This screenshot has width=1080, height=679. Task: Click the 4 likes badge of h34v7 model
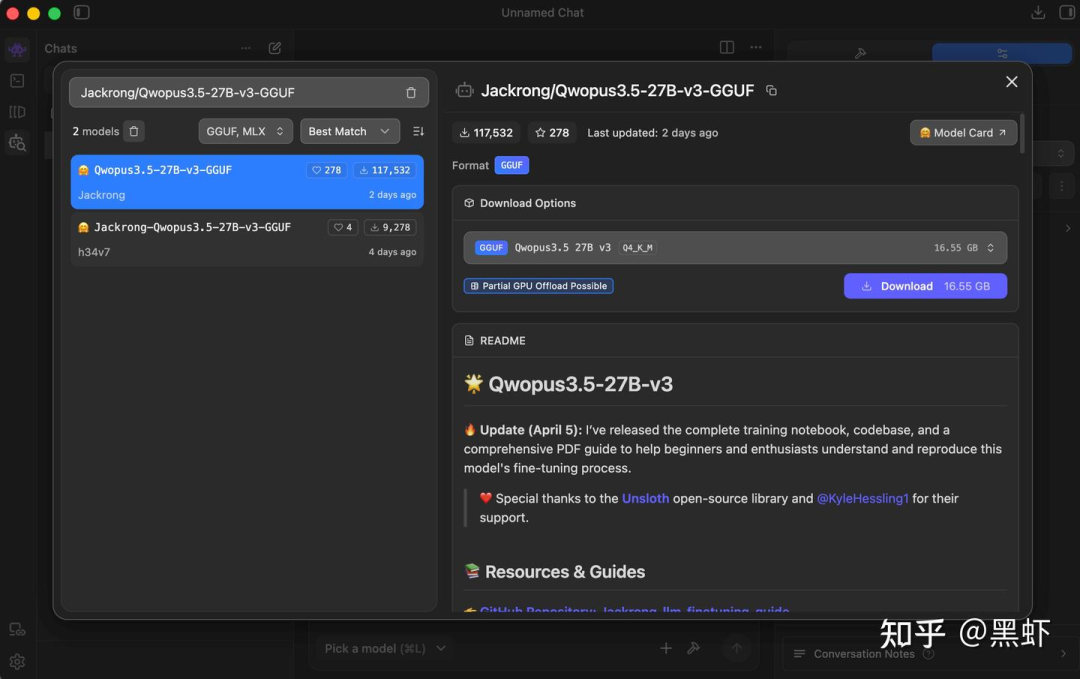(342, 227)
